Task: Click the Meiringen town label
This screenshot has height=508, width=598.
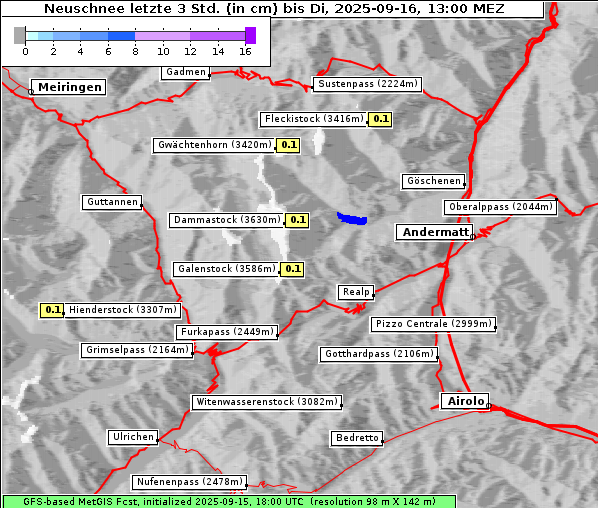Action: pos(68,87)
